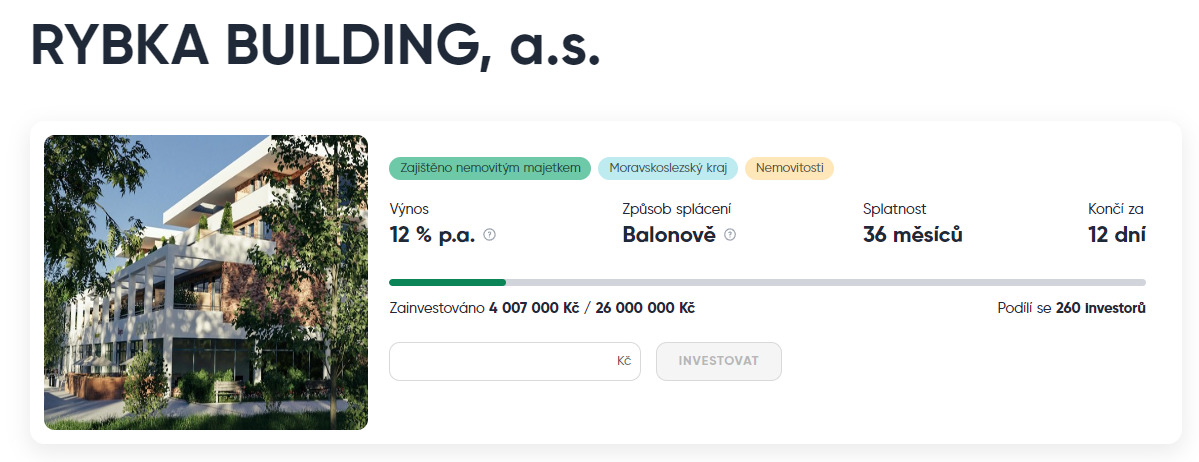Click the 4 007 000 Kč invested amount
1199x462 pixels.
534,307
